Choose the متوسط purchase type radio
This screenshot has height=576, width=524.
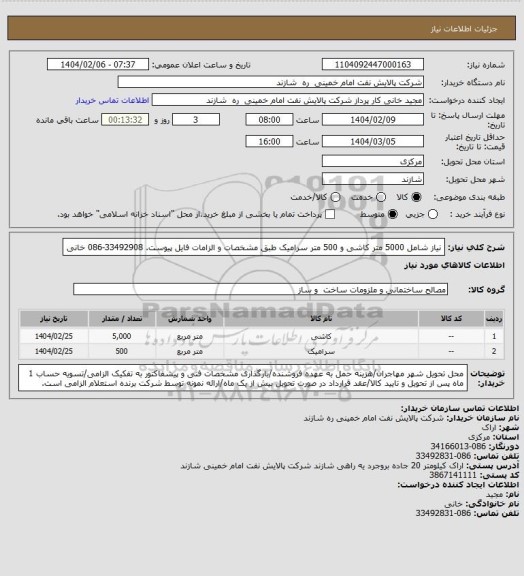pyautogui.click(x=393, y=214)
